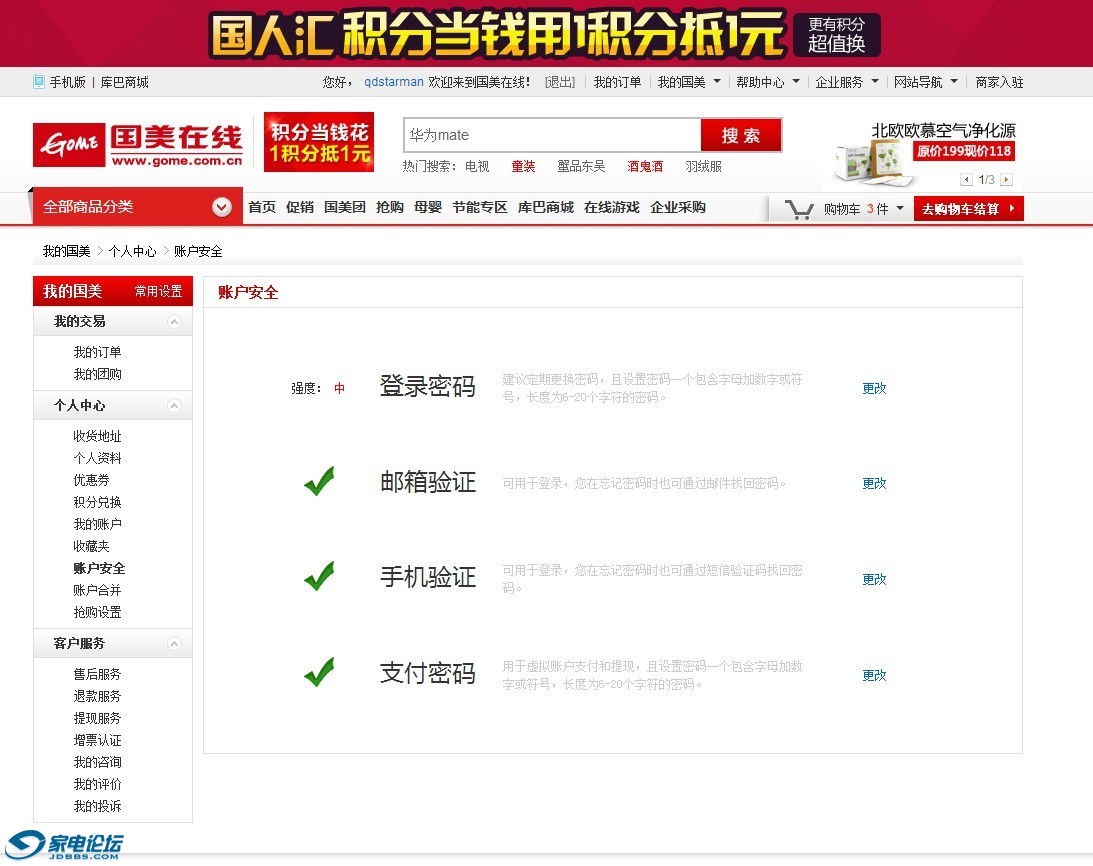Open the 帮助中心 dropdown
Viewport: 1093px width, 866px height.
click(764, 82)
